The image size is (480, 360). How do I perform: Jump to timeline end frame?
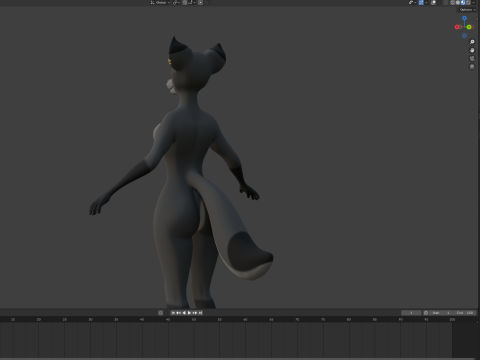click(200, 313)
